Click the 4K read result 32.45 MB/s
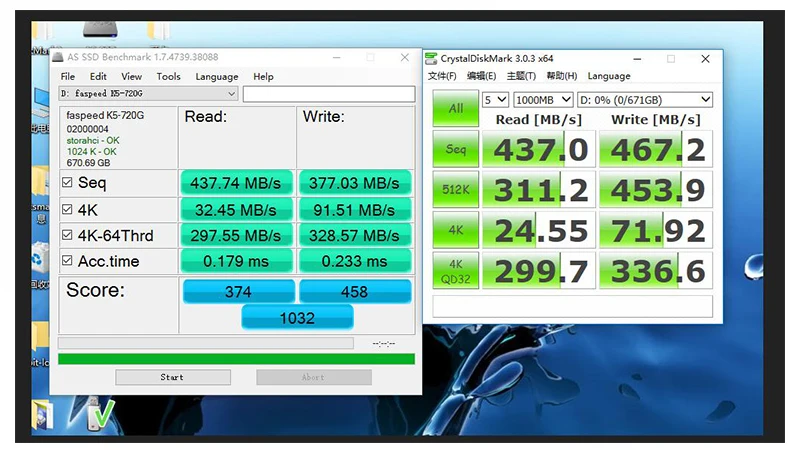This screenshot has height=450, width=800. (x=236, y=210)
